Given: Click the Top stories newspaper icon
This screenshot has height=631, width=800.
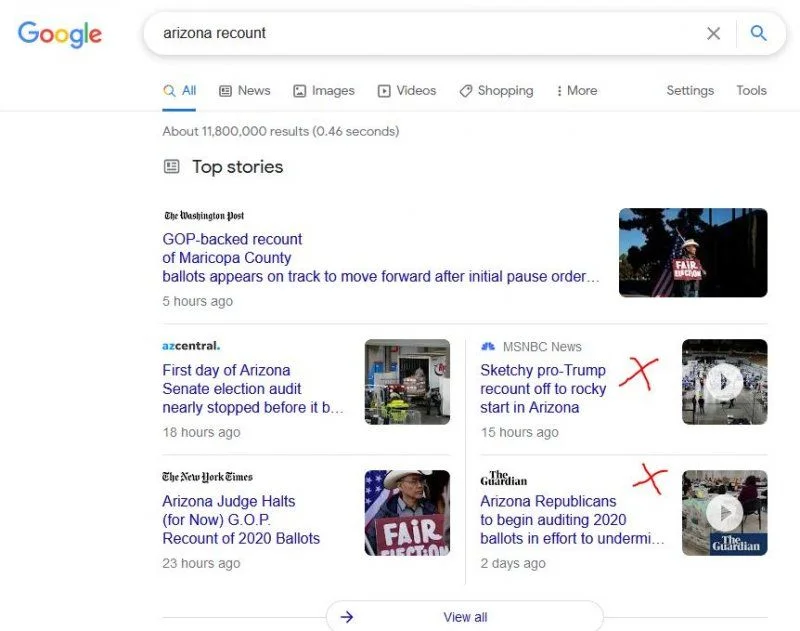Looking at the screenshot, I should click(171, 166).
